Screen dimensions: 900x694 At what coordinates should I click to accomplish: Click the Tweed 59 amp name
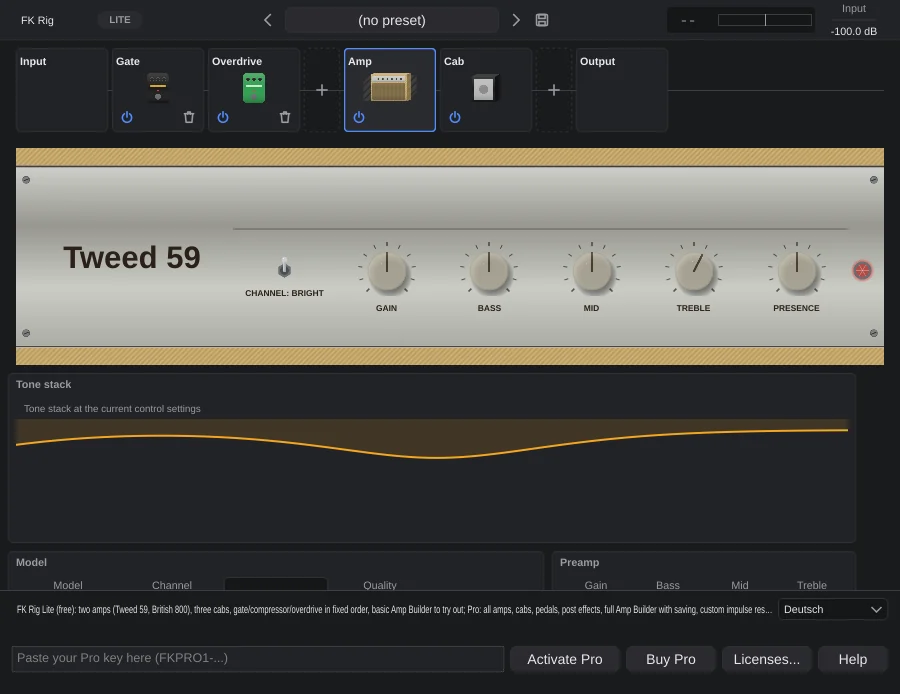132,257
